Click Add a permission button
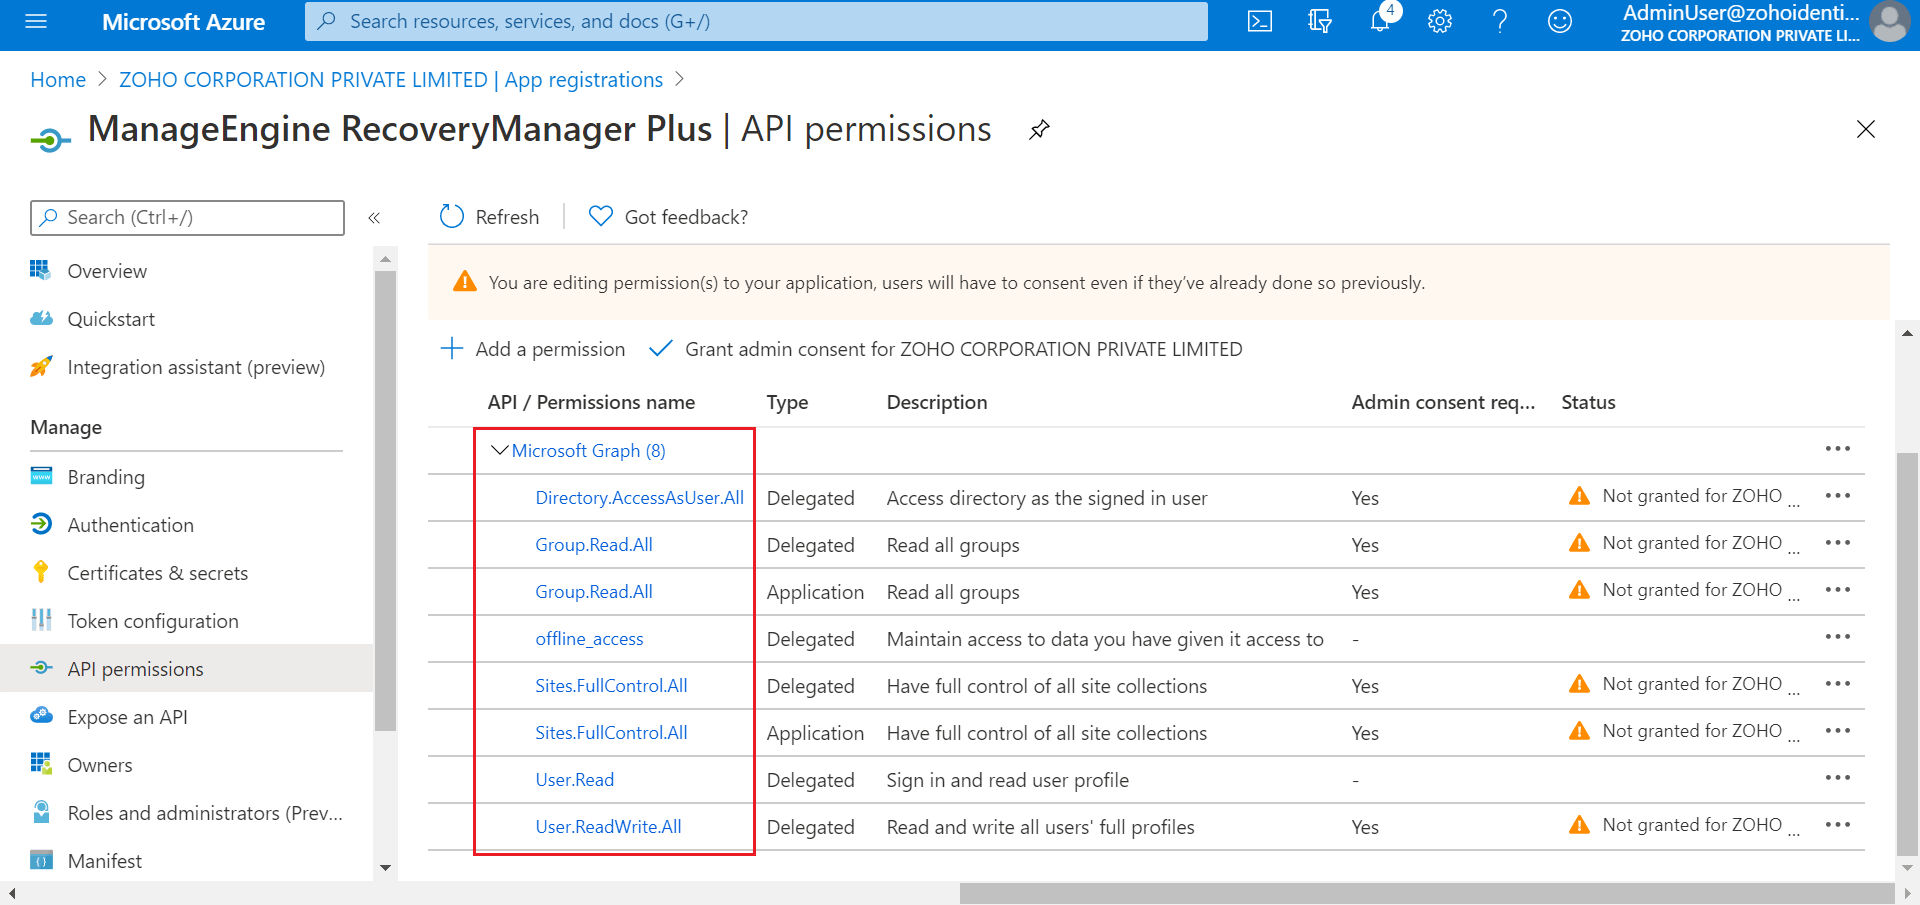This screenshot has width=1920, height=905. (x=533, y=349)
